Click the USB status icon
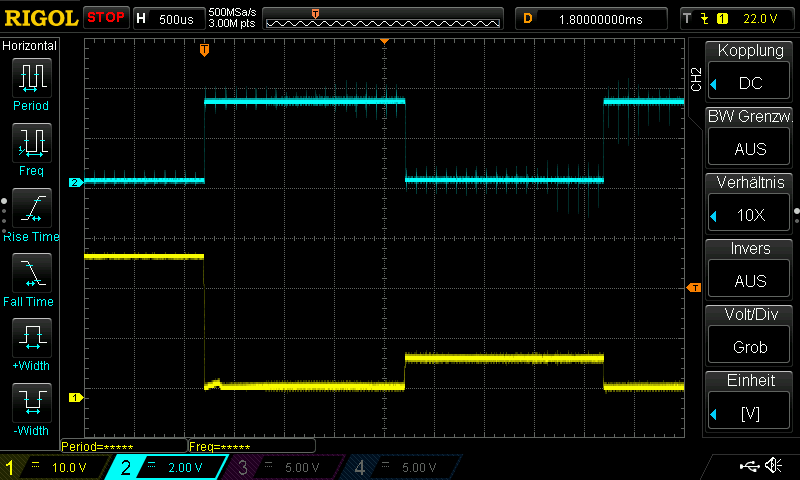The width and height of the screenshot is (800, 480). pos(749,466)
